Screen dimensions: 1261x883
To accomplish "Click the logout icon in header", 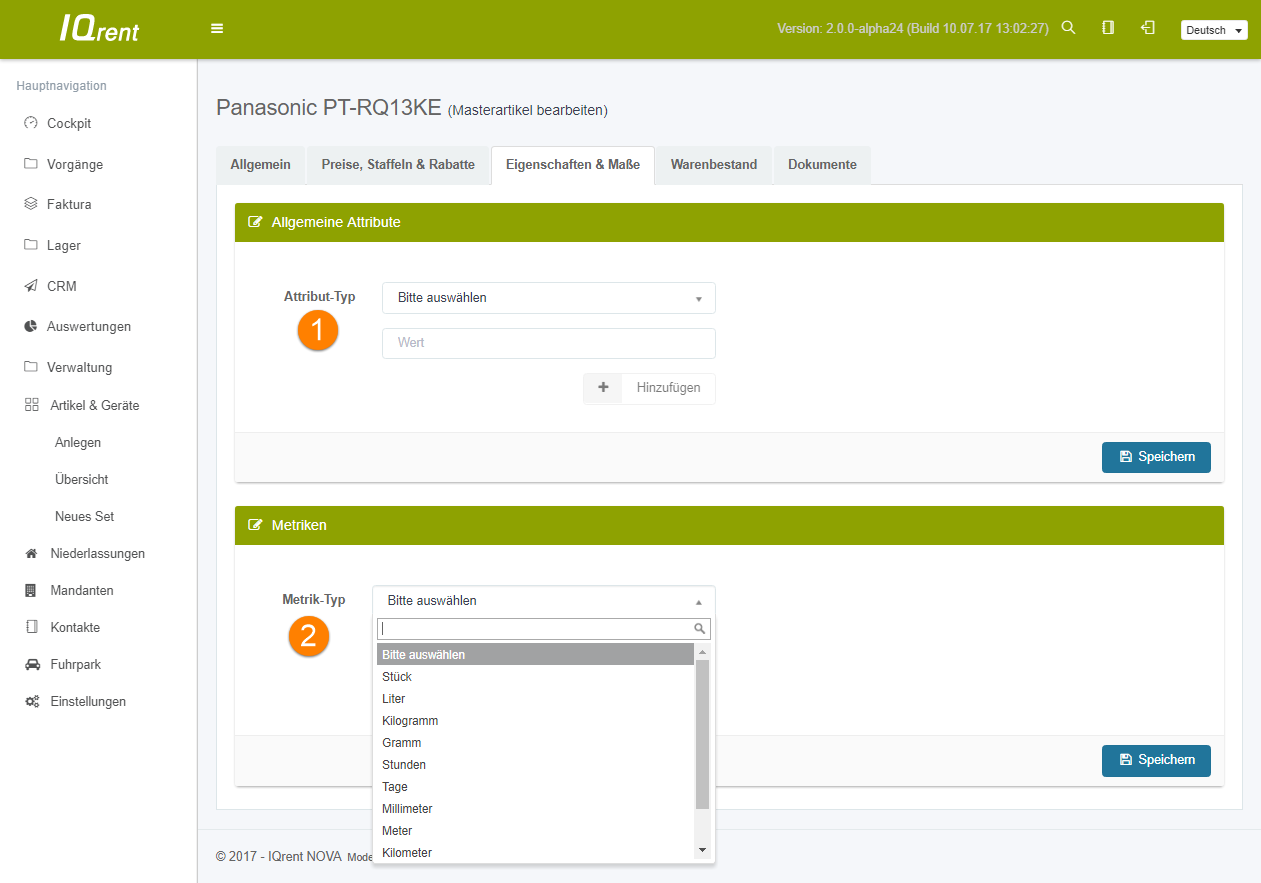I will coord(1148,28).
